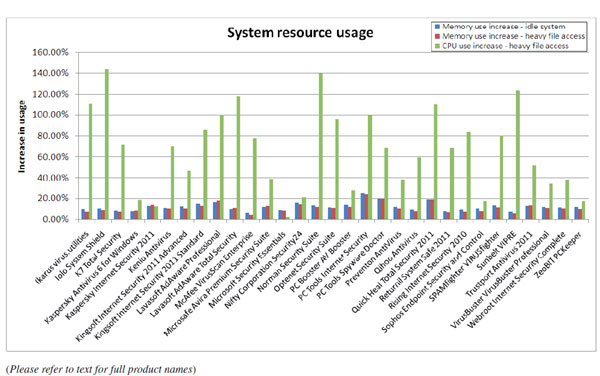Select the "Ikarus virus.utilities" category label
The width and height of the screenshot is (600, 376).
[63, 257]
